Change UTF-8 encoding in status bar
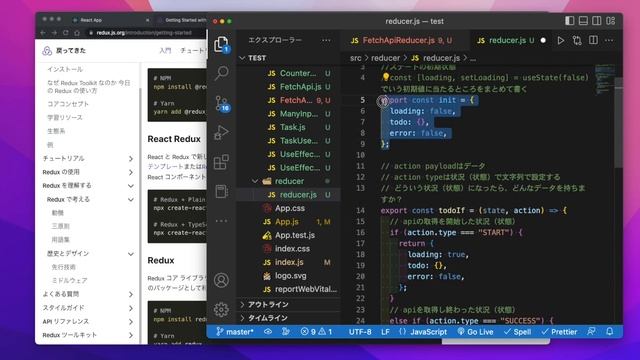This screenshot has height=360, width=640. [x=360, y=332]
